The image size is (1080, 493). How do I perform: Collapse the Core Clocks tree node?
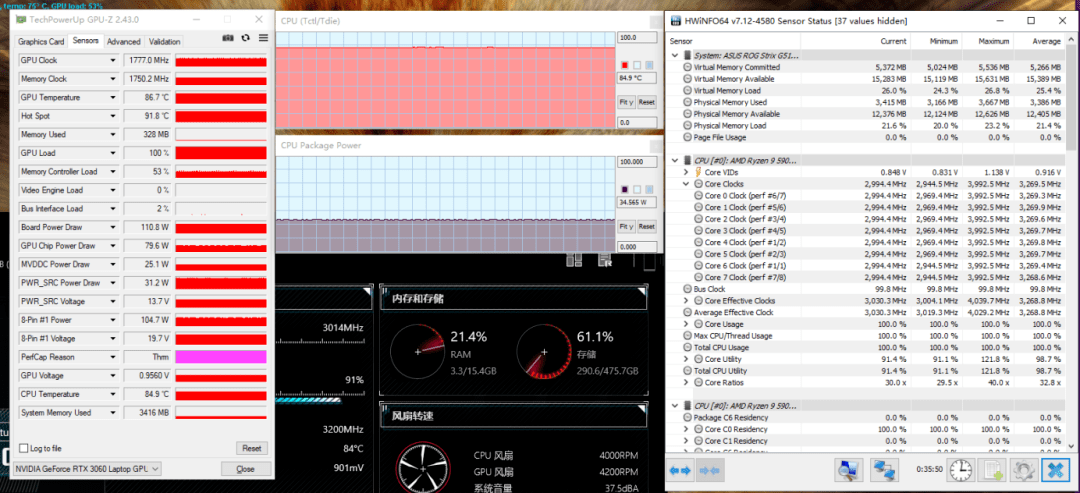click(x=686, y=184)
